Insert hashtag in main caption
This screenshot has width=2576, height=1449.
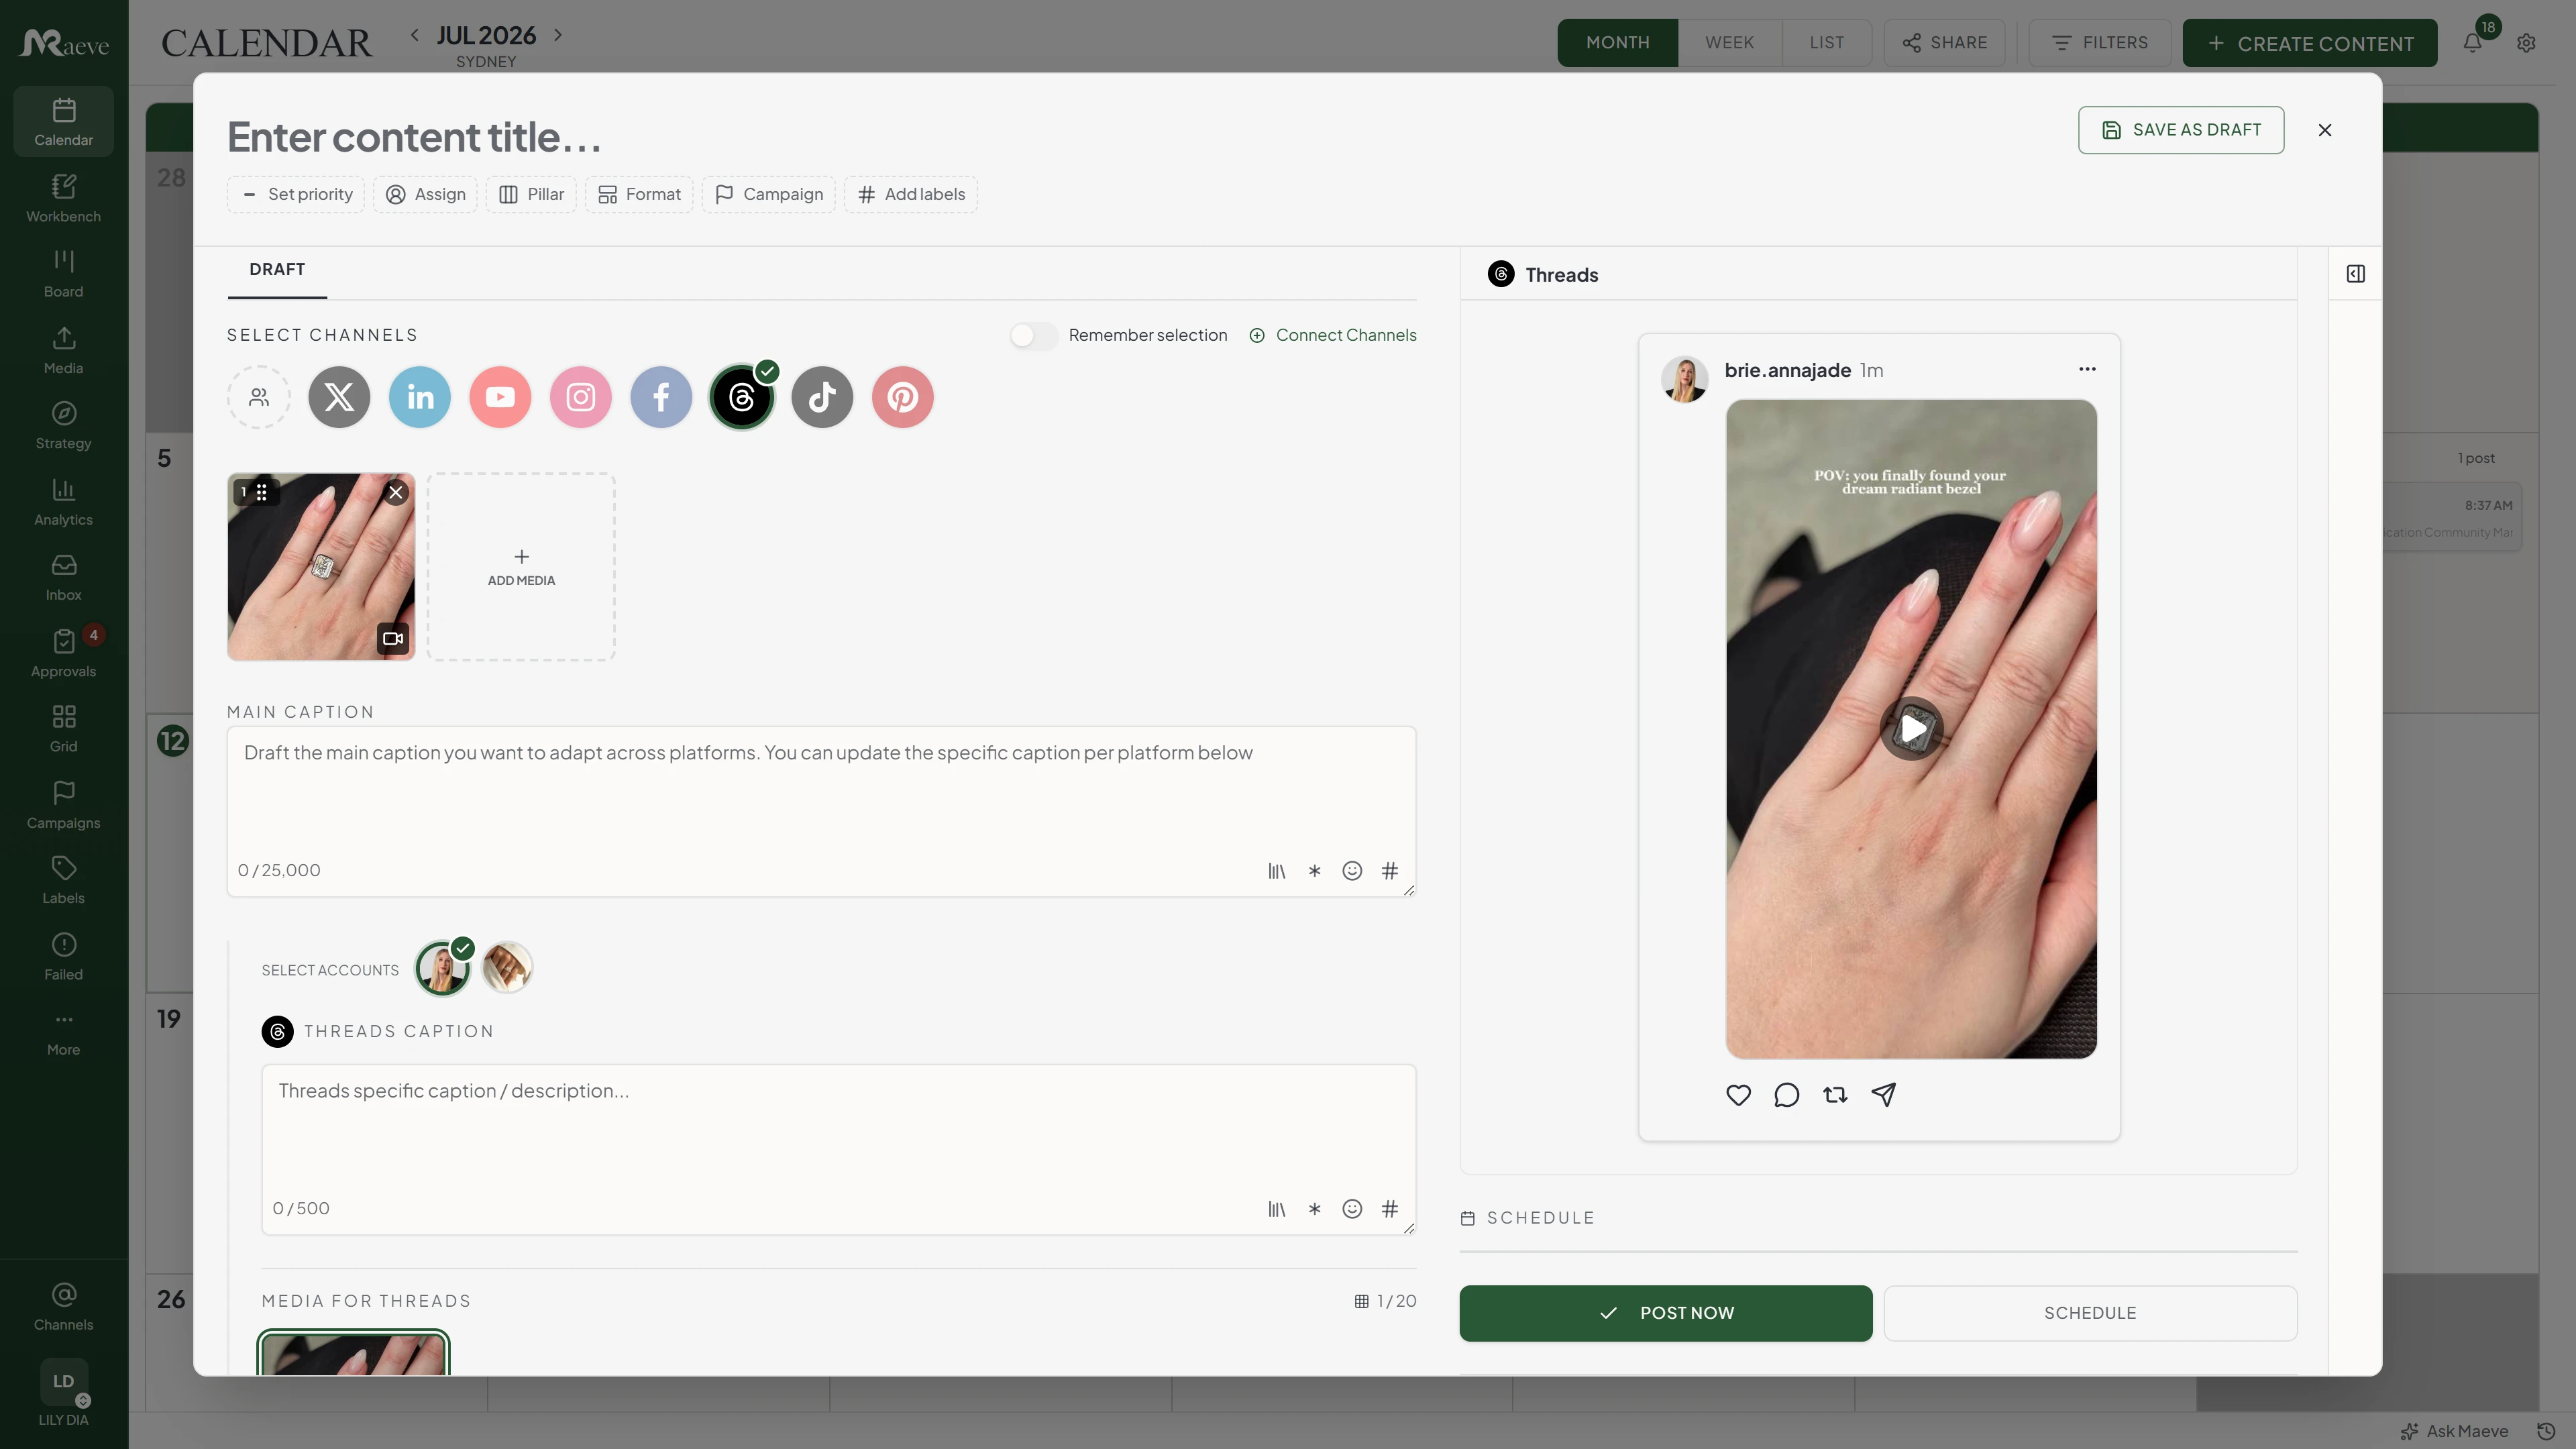pos(1390,871)
